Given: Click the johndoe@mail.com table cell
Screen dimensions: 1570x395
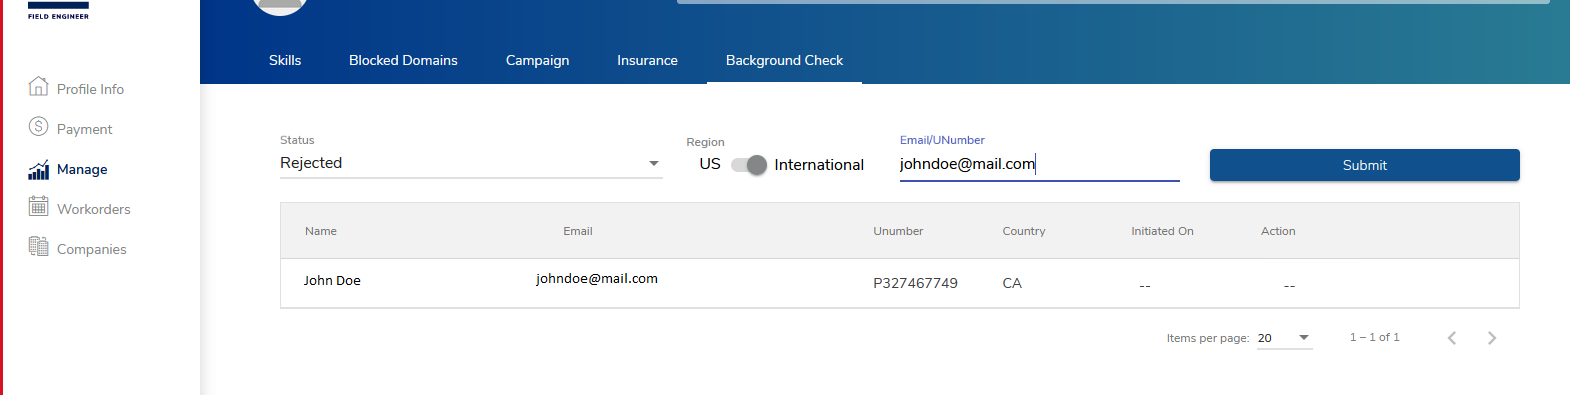Looking at the screenshot, I should (x=597, y=279).
